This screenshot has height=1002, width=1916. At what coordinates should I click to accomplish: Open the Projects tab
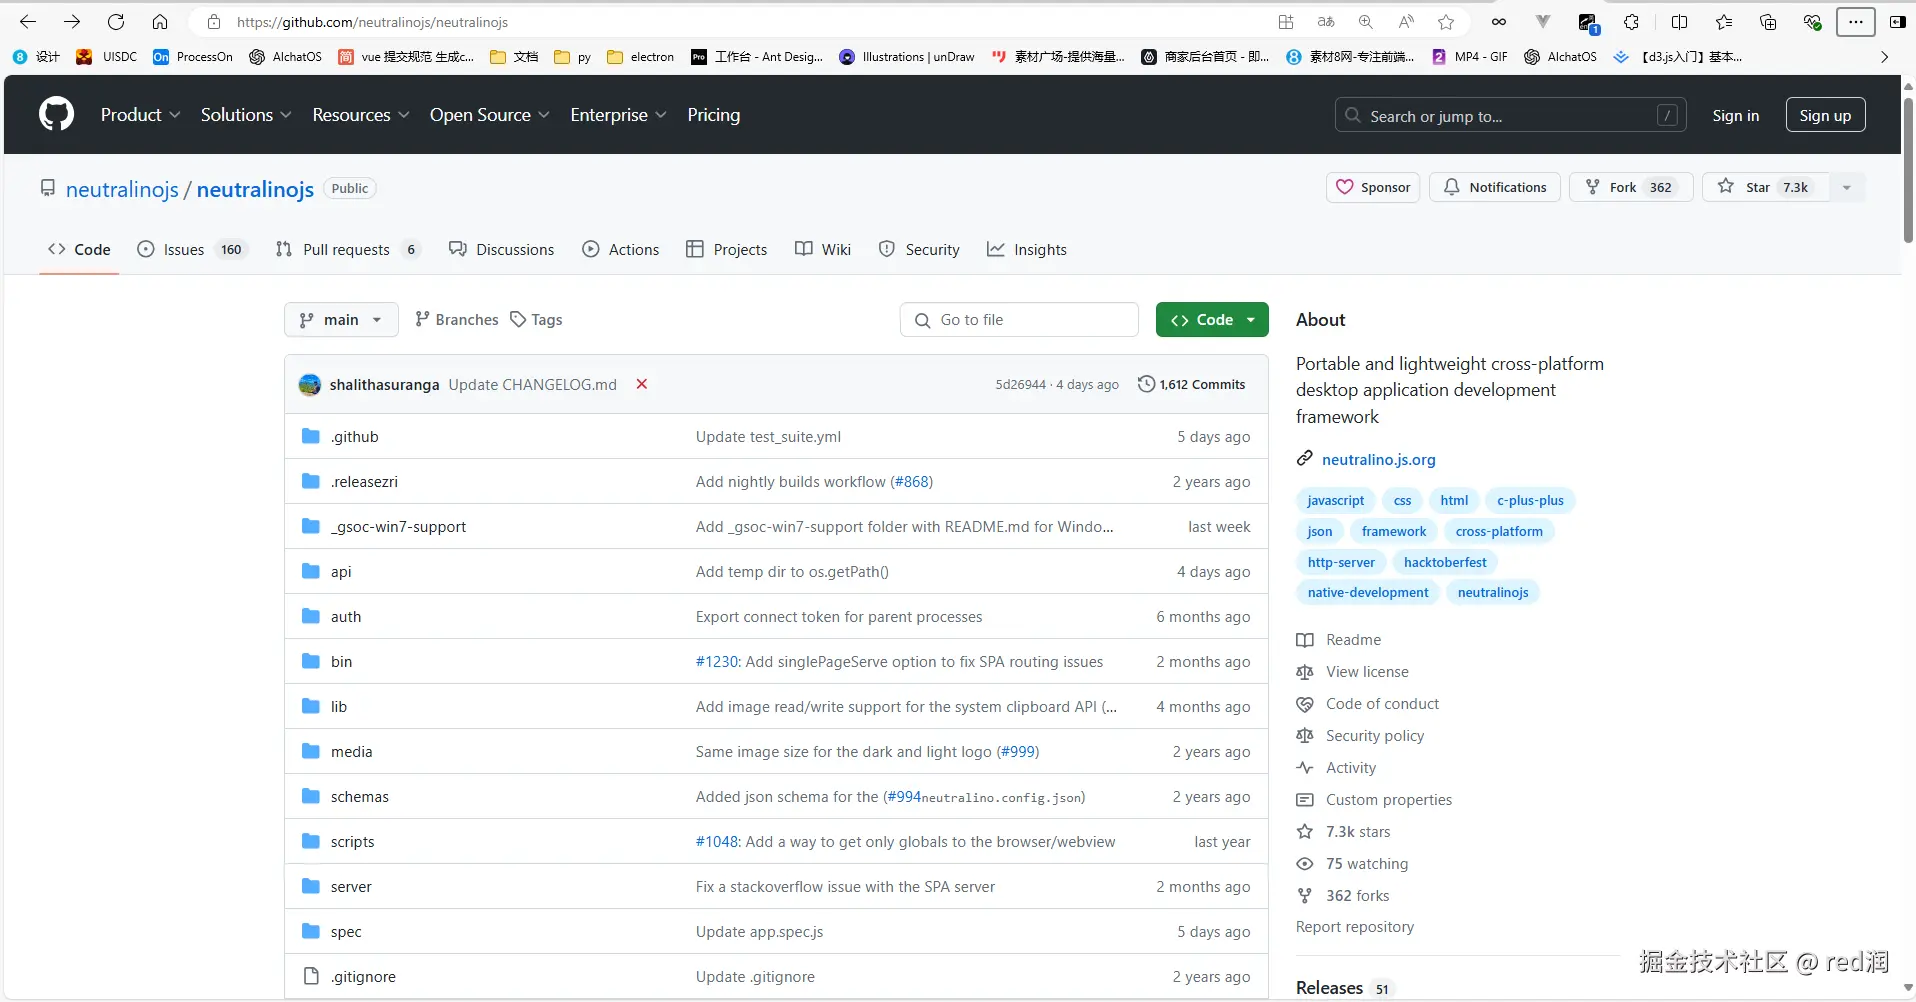(727, 249)
